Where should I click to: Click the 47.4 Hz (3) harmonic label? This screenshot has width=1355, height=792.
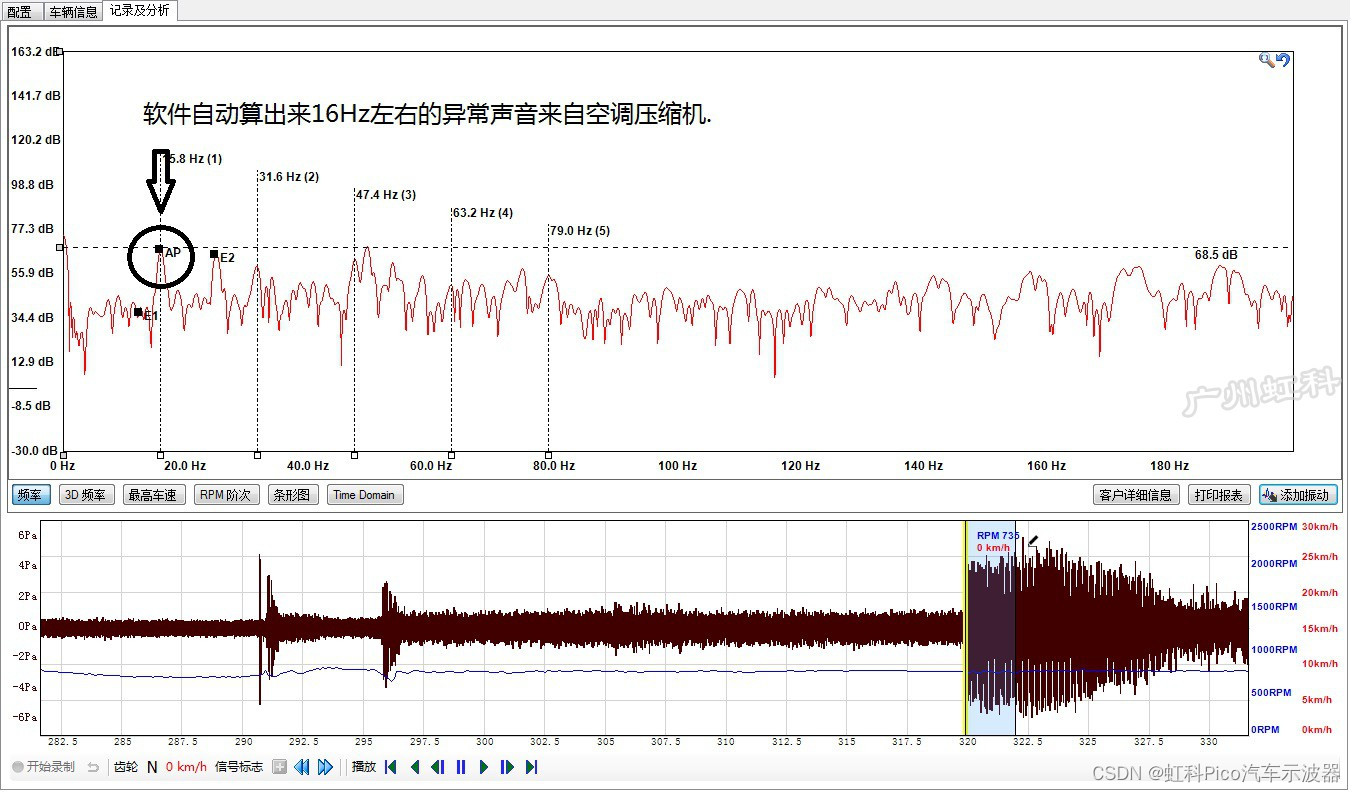tap(386, 195)
